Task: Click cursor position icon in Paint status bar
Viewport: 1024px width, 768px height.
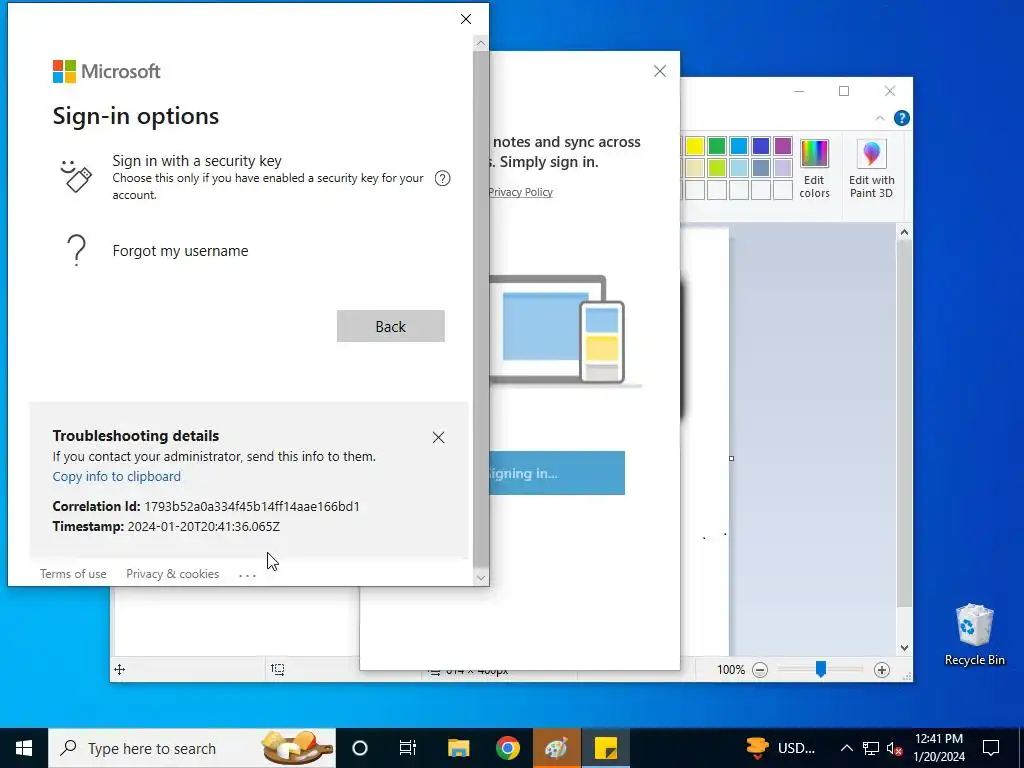Action: pyautogui.click(x=120, y=669)
